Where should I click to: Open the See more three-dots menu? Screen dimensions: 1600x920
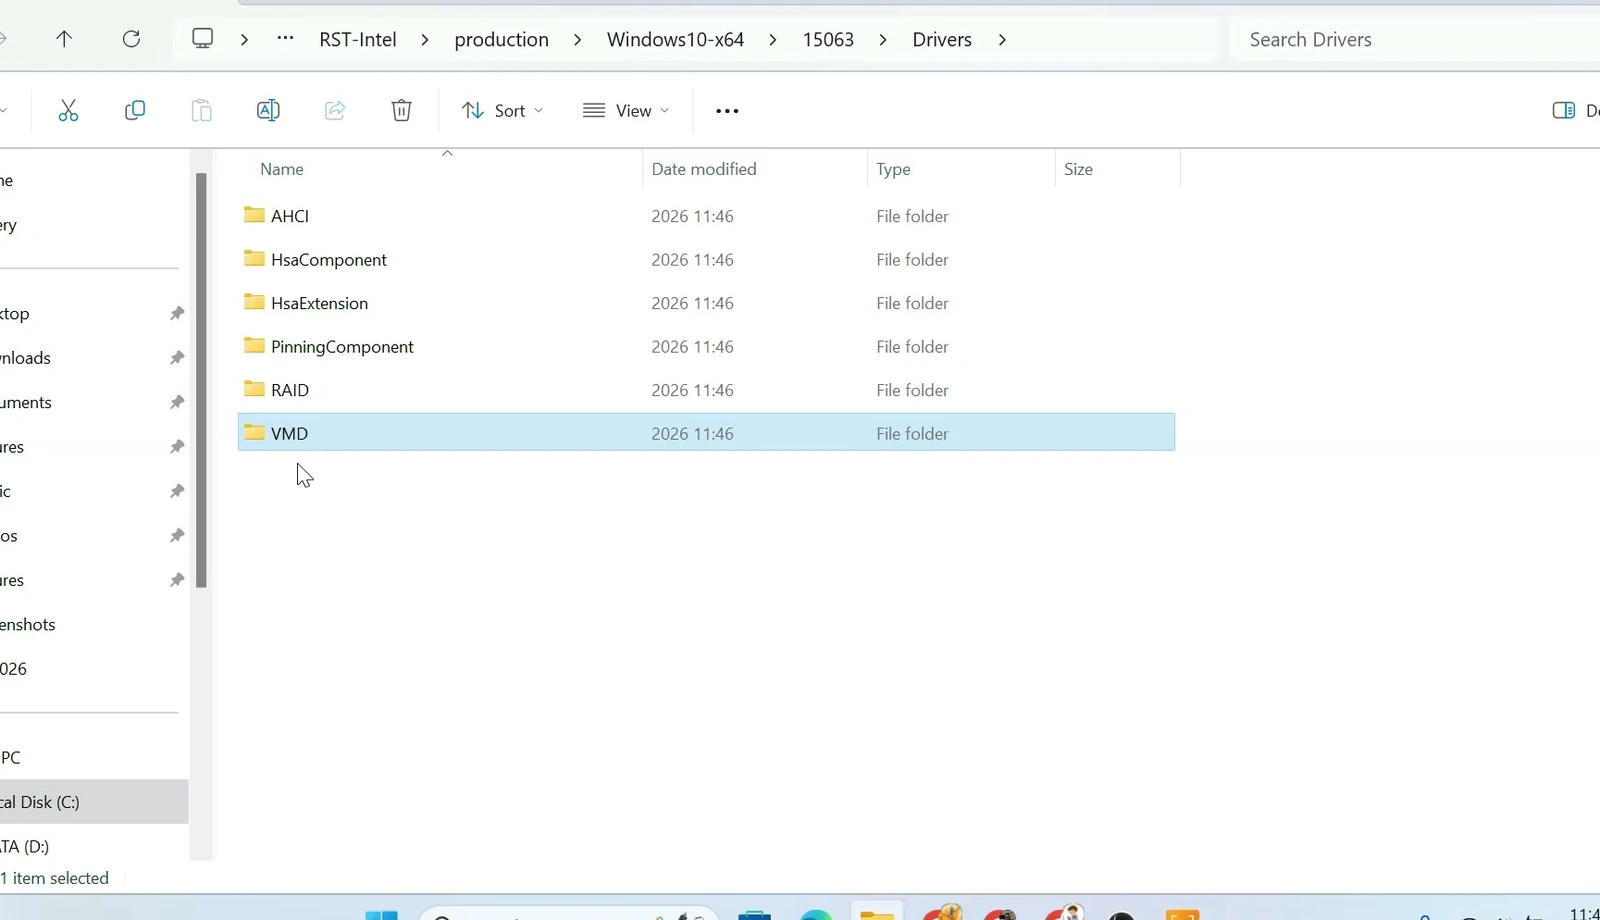pos(727,111)
